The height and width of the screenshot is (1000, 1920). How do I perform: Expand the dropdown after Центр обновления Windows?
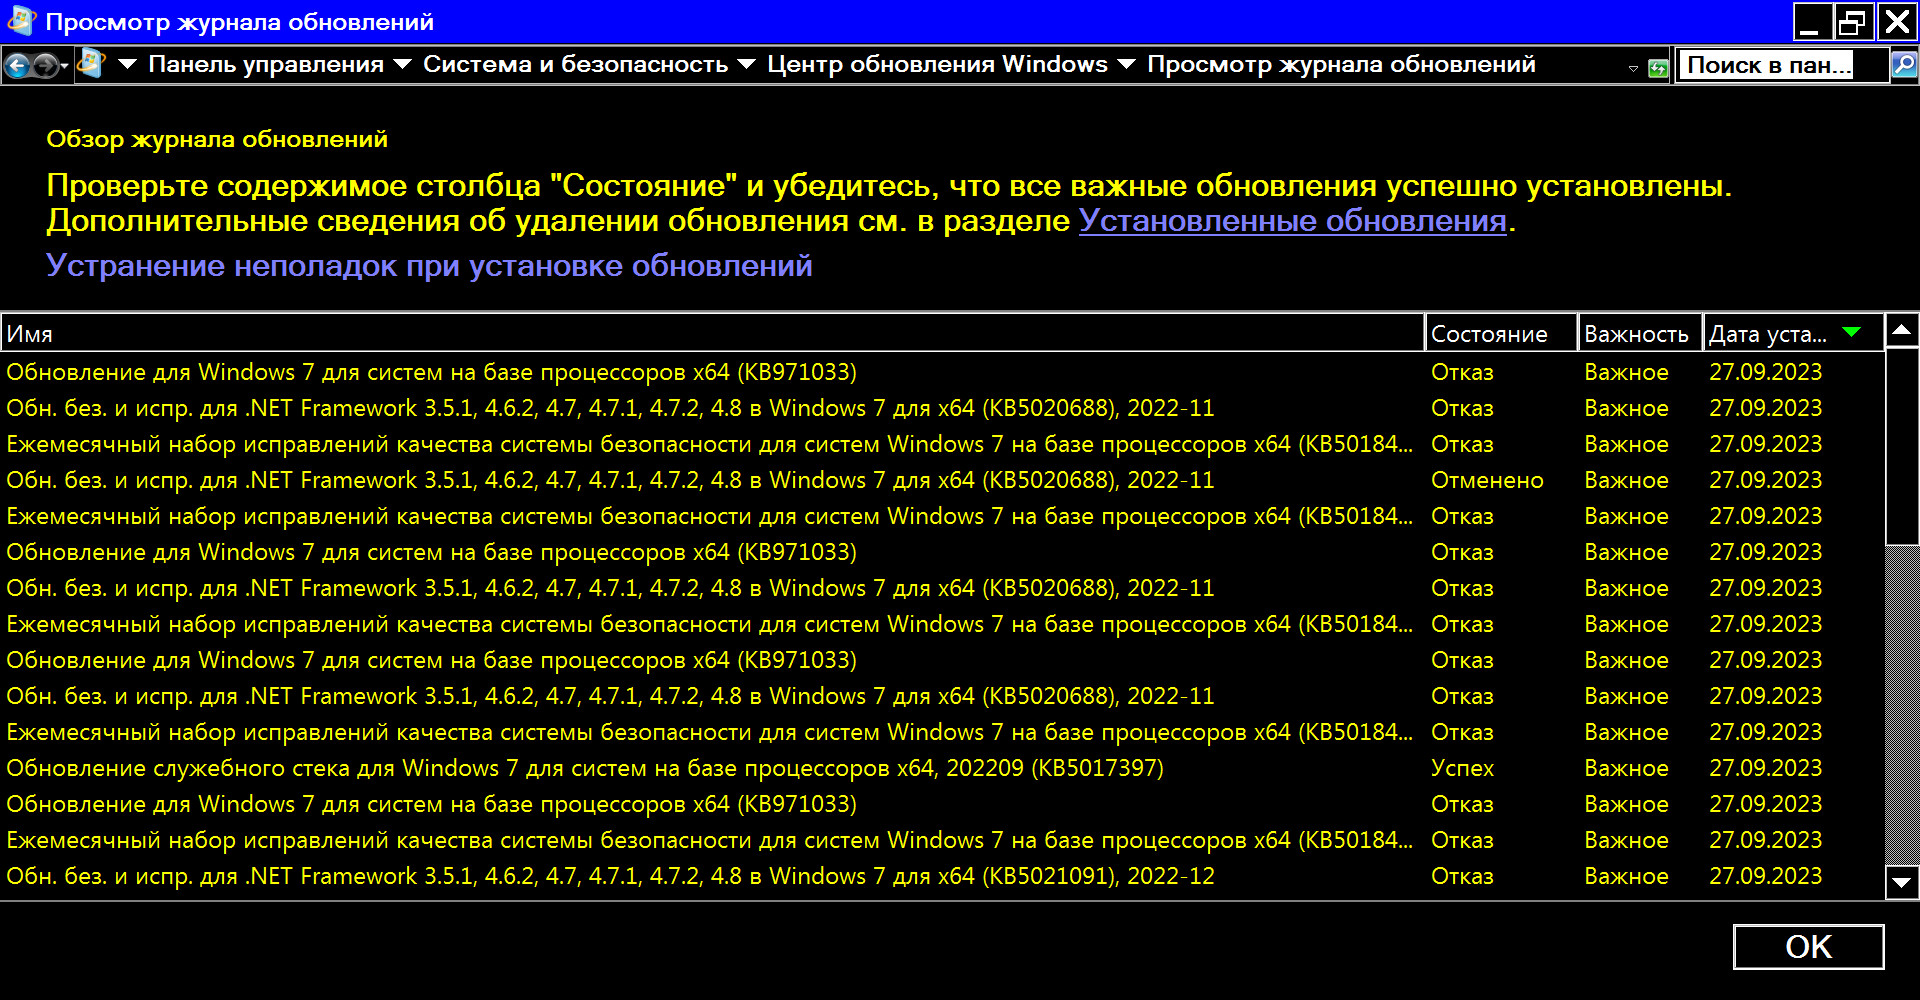1126,64
